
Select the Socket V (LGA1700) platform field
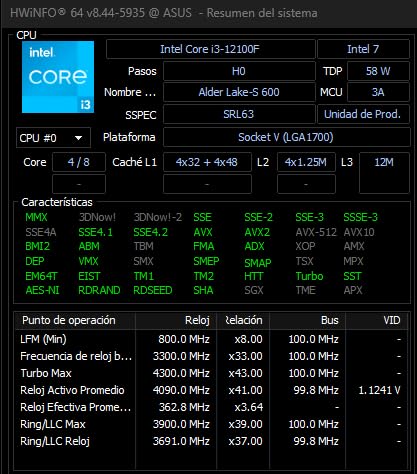coord(286,137)
